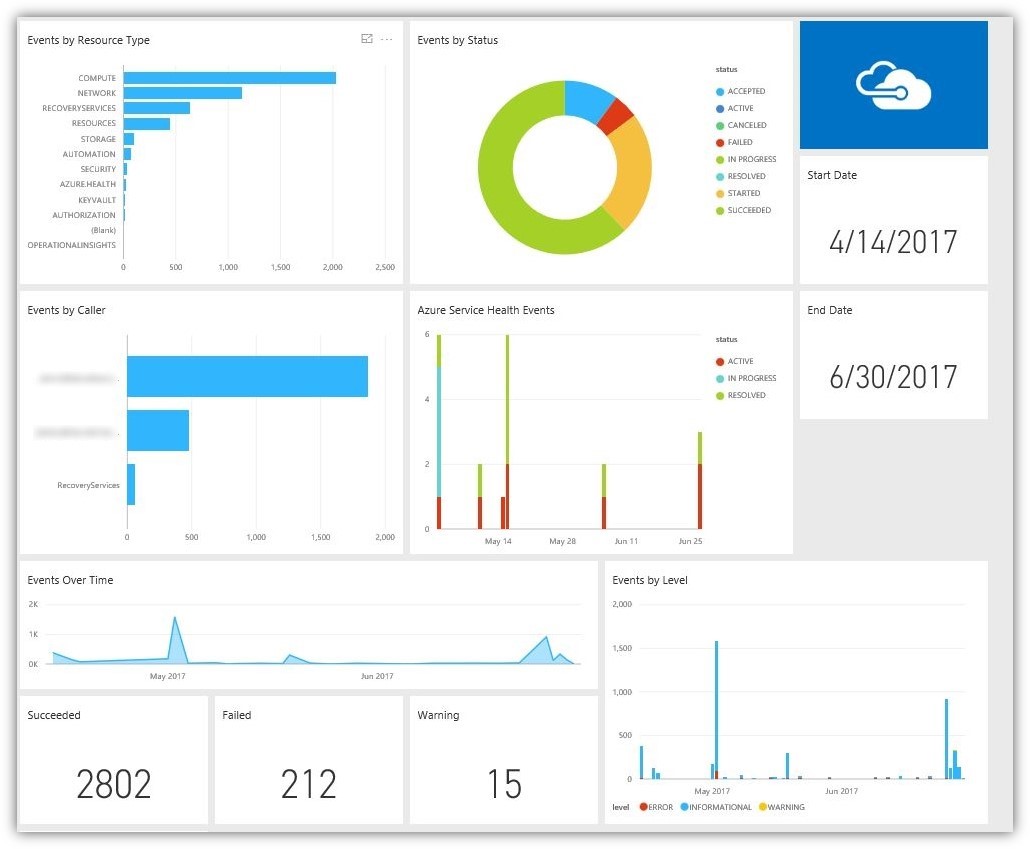
Task: Select the Start Date card 4/14/2017
Action: pyautogui.click(x=893, y=220)
